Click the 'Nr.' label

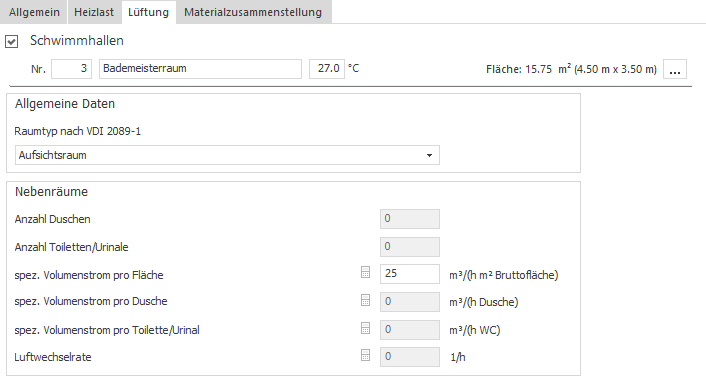coord(38,69)
